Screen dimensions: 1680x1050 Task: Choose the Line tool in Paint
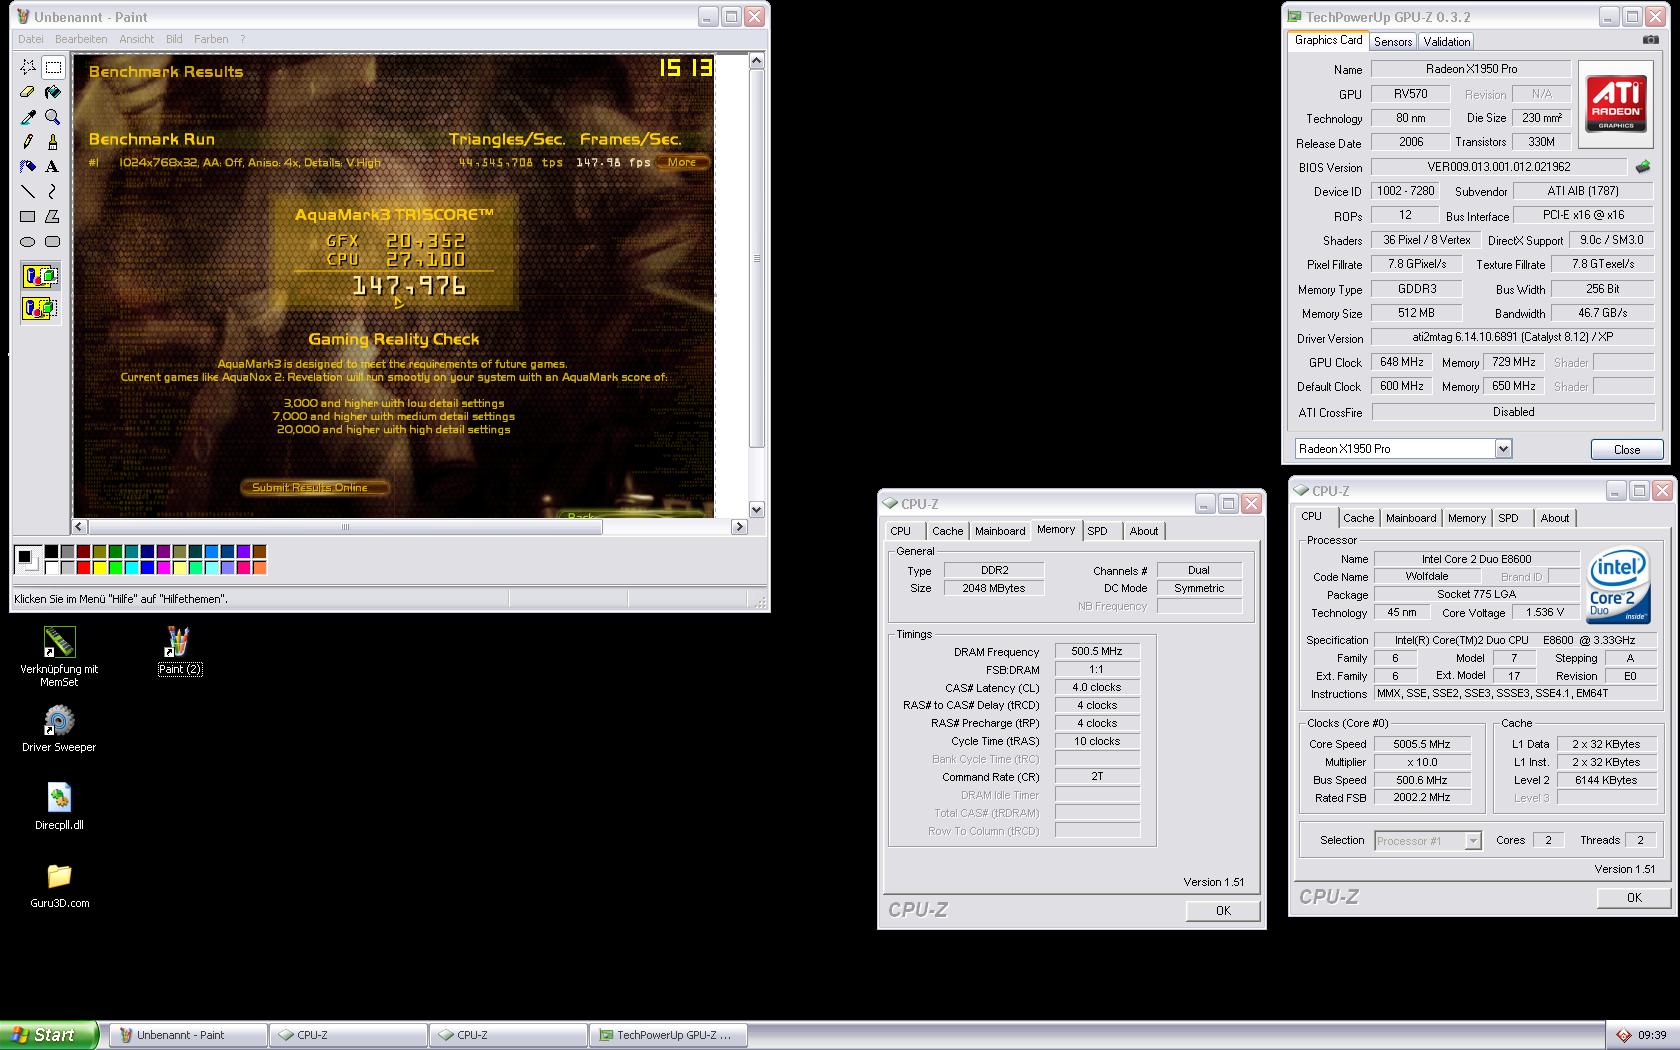(x=28, y=192)
